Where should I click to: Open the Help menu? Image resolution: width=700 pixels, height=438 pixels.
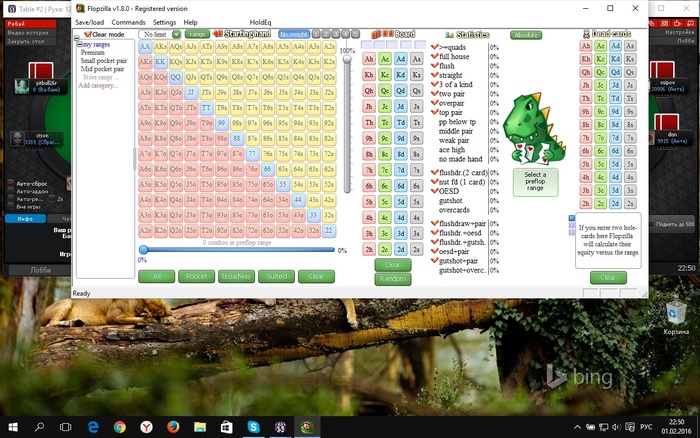point(190,22)
